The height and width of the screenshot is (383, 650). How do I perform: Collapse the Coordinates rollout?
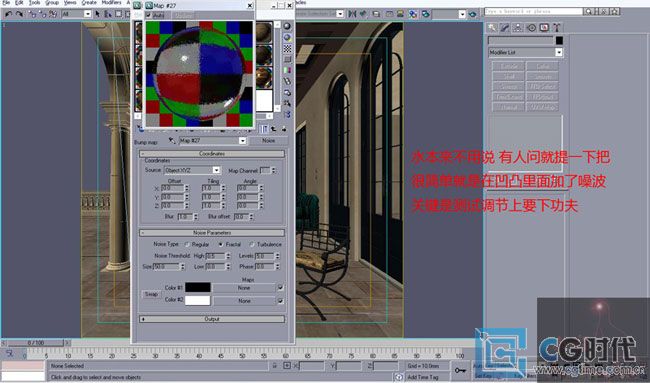coord(212,154)
